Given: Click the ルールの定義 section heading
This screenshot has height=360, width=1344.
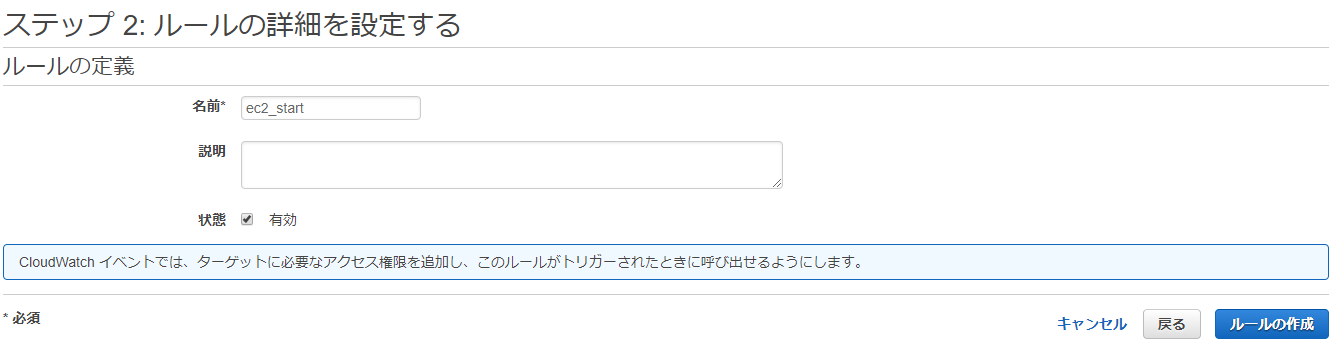Looking at the screenshot, I should 69,67.
